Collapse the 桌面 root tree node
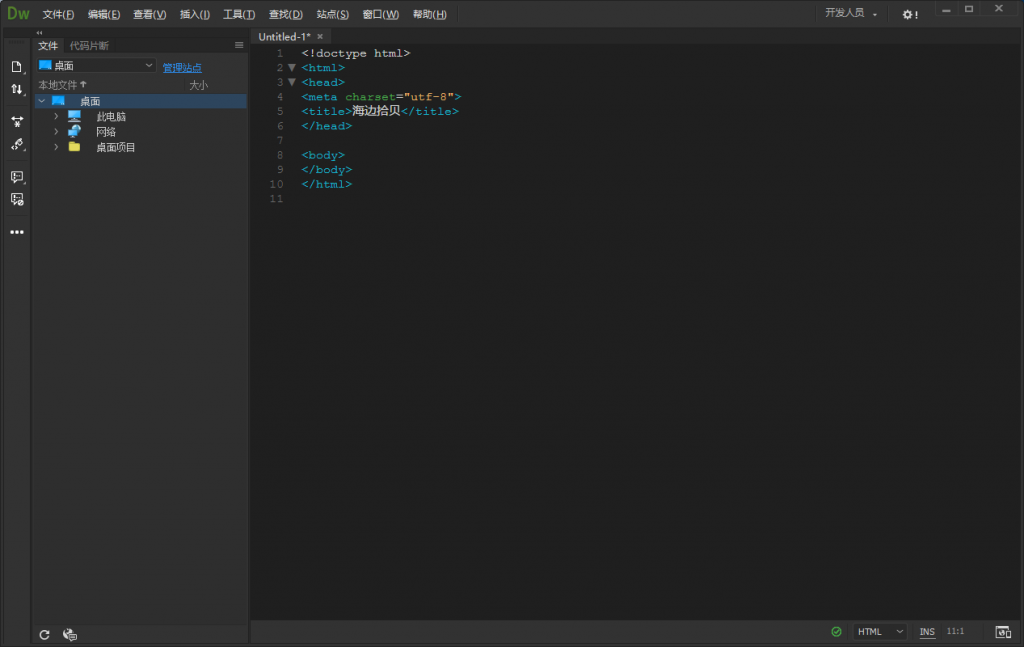The height and width of the screenshot is (647, 1024). point(42,101)
